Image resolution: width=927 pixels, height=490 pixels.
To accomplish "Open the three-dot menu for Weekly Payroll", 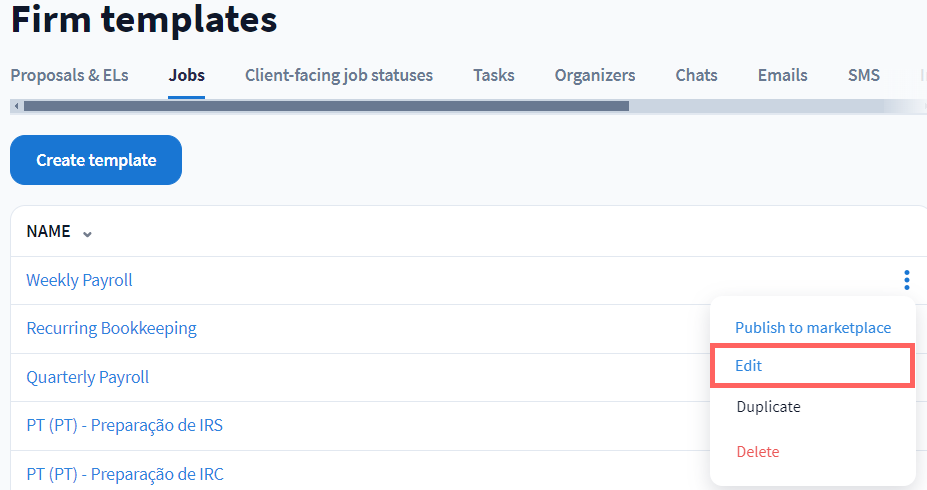I will point(906,280).
